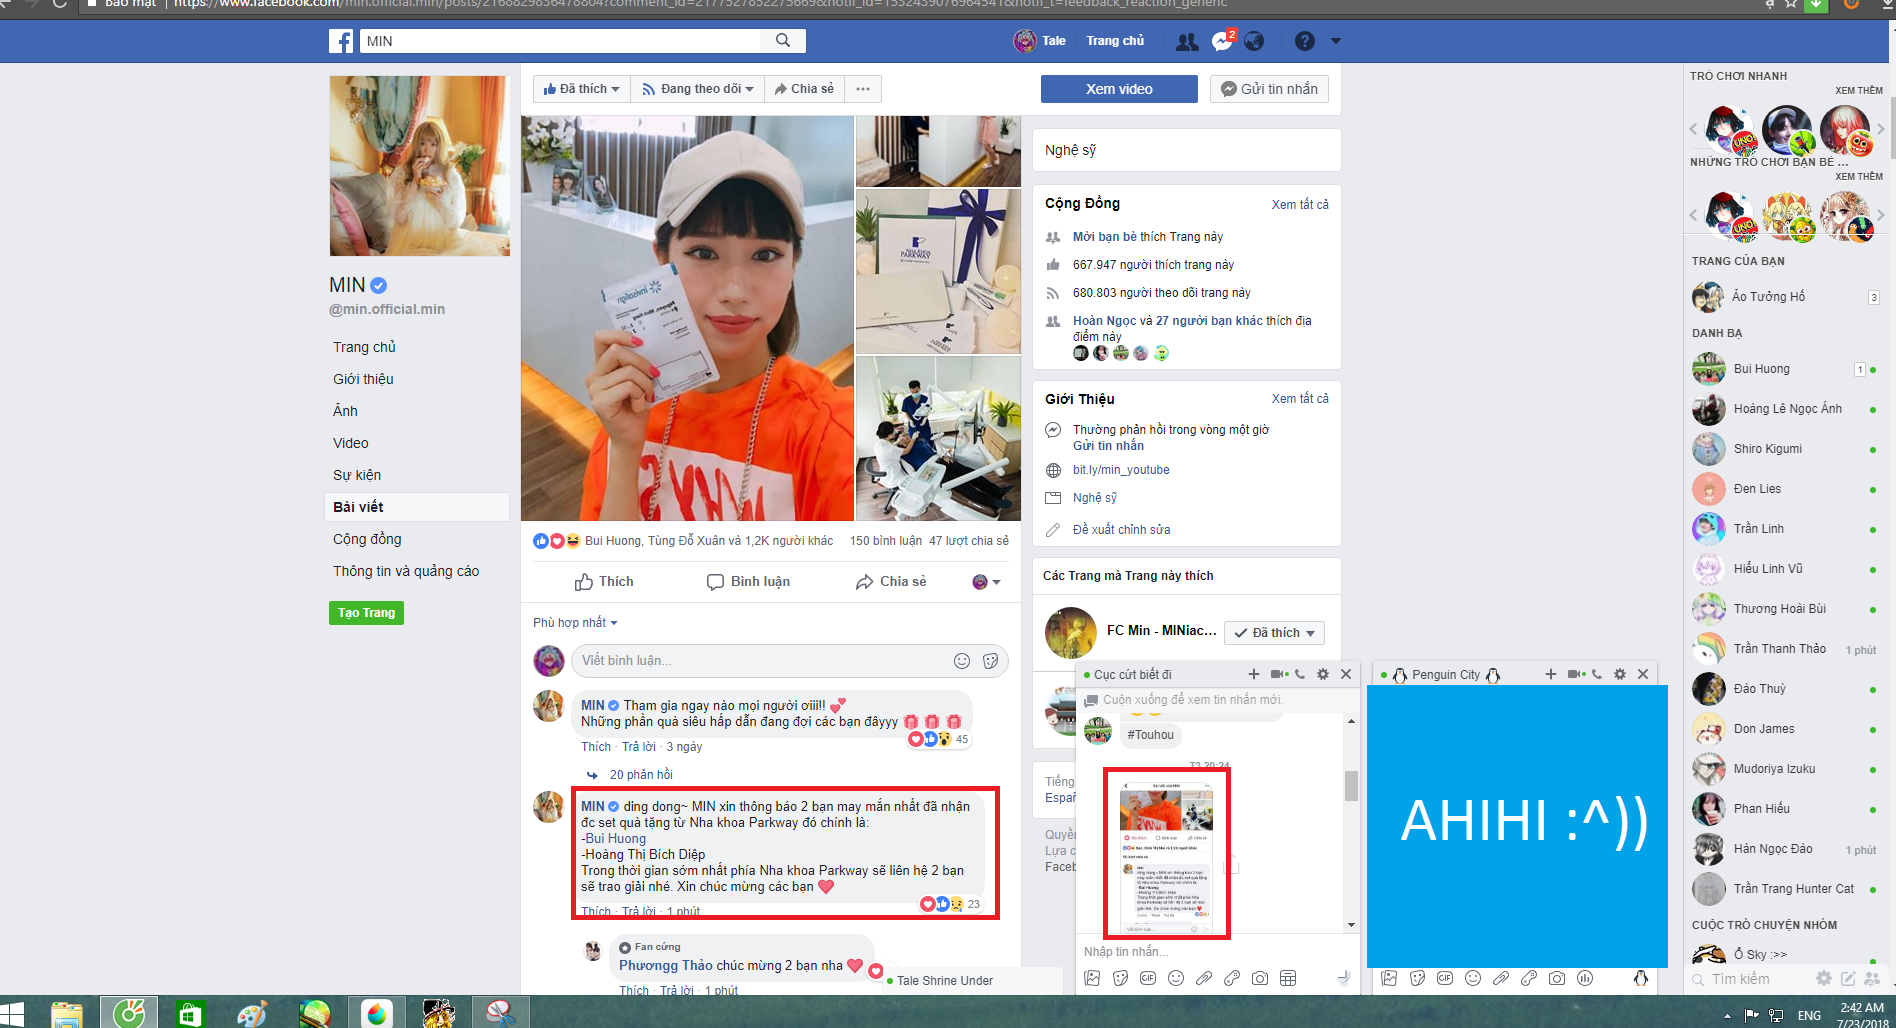
Task: Open Giới thiệu in page sidebar
Action: tap(363, 379)
